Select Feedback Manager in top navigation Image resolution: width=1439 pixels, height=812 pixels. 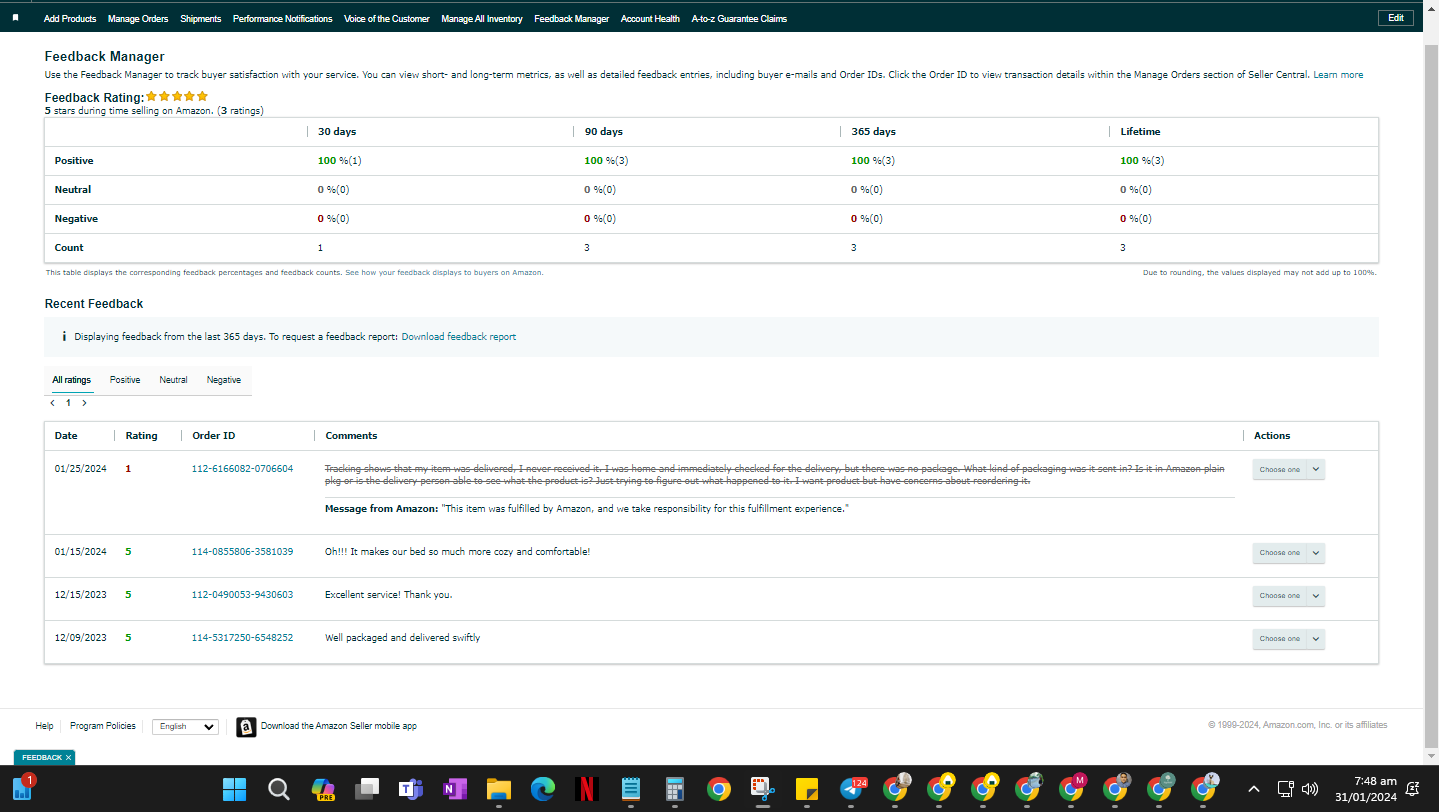coord(572,19)
